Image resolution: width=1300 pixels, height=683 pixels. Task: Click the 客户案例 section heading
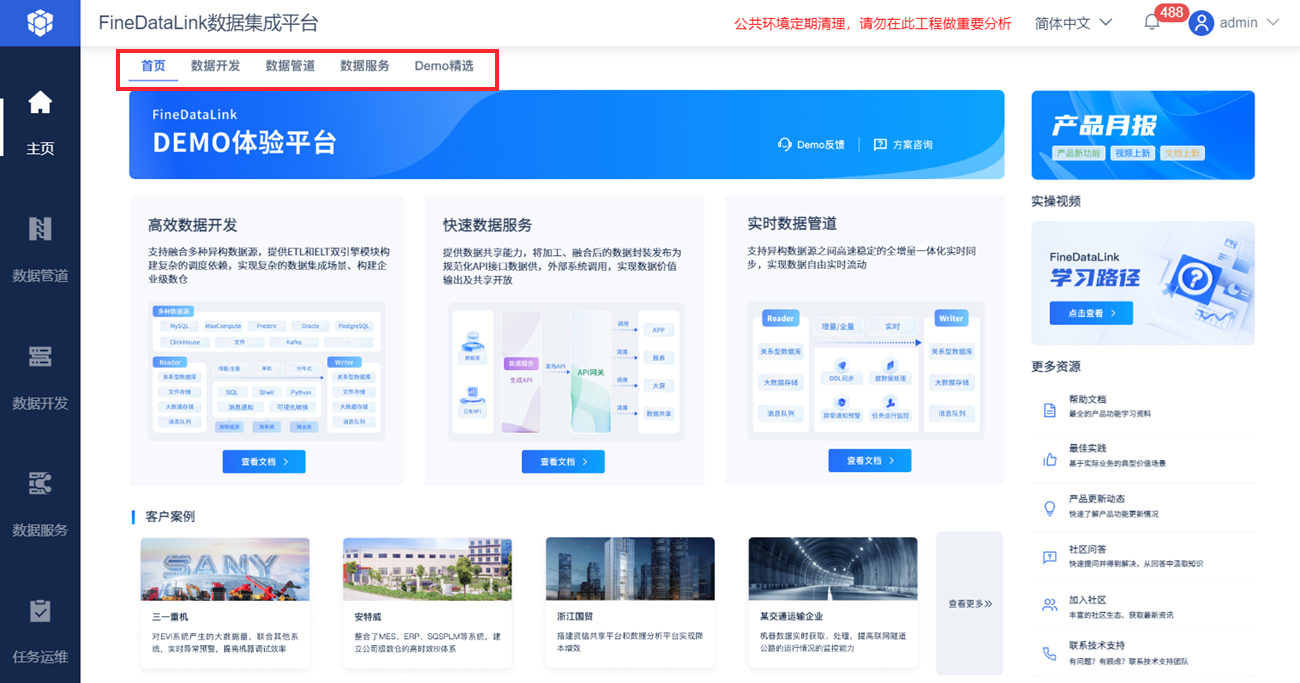pos(170,516)
